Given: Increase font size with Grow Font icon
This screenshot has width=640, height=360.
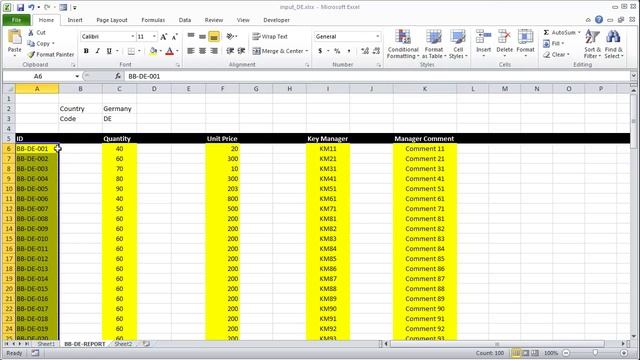Looking at the screenshot, I should (164, 37).
